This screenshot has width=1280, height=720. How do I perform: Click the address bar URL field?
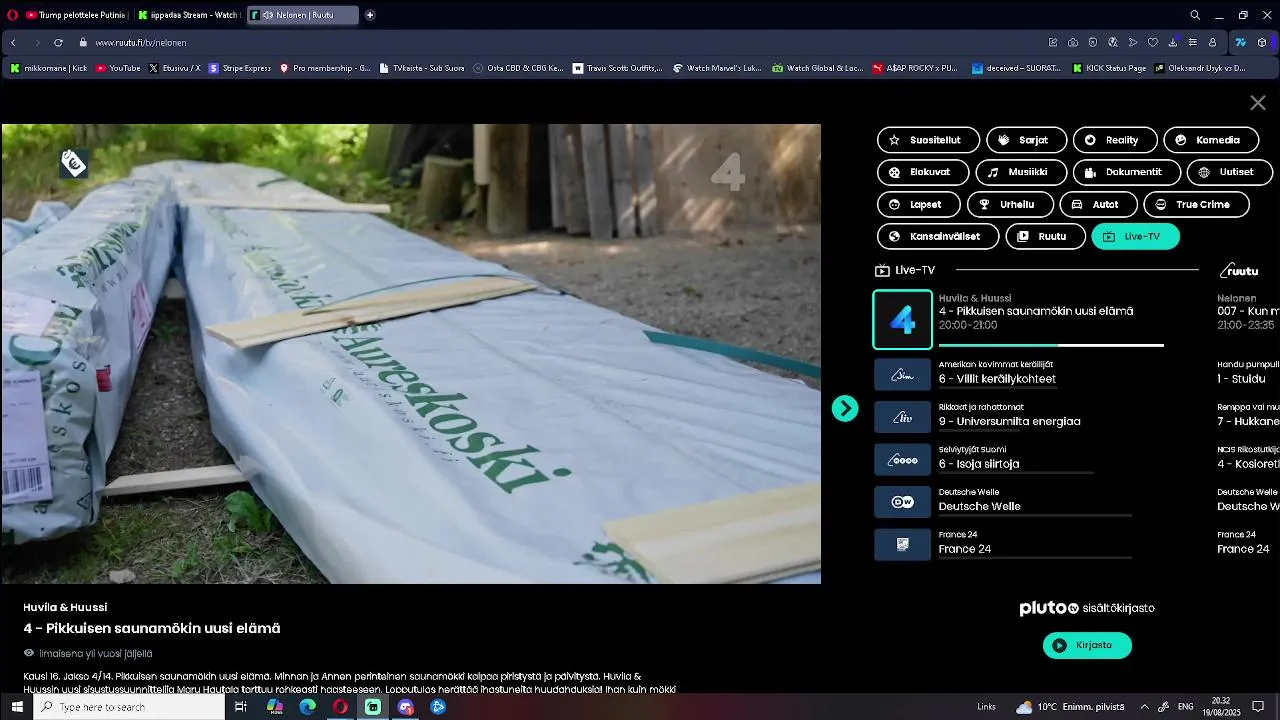560,43
